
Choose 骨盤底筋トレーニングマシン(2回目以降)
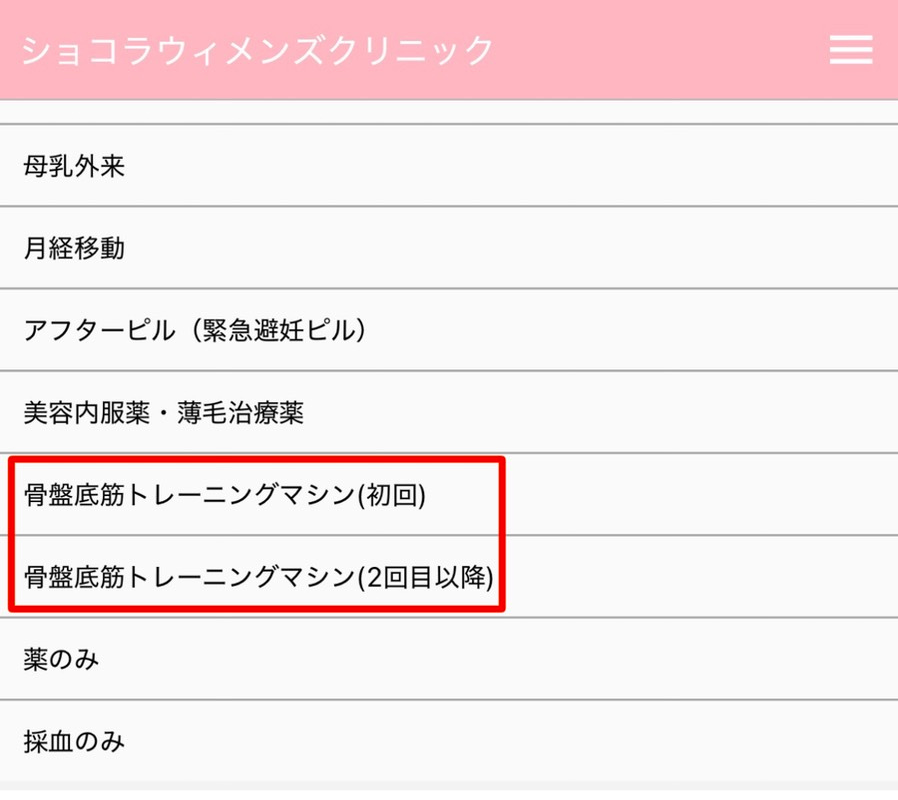(260, 577)
